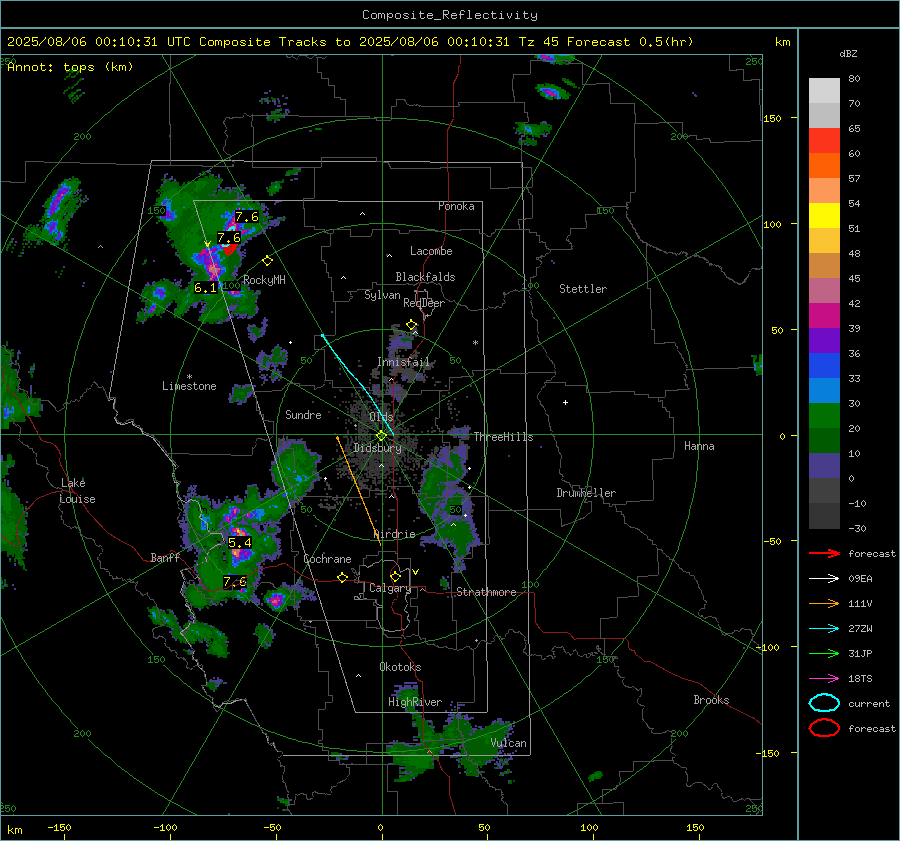Click the Cochrane label
Screen dimensions: 900x841
327,559
